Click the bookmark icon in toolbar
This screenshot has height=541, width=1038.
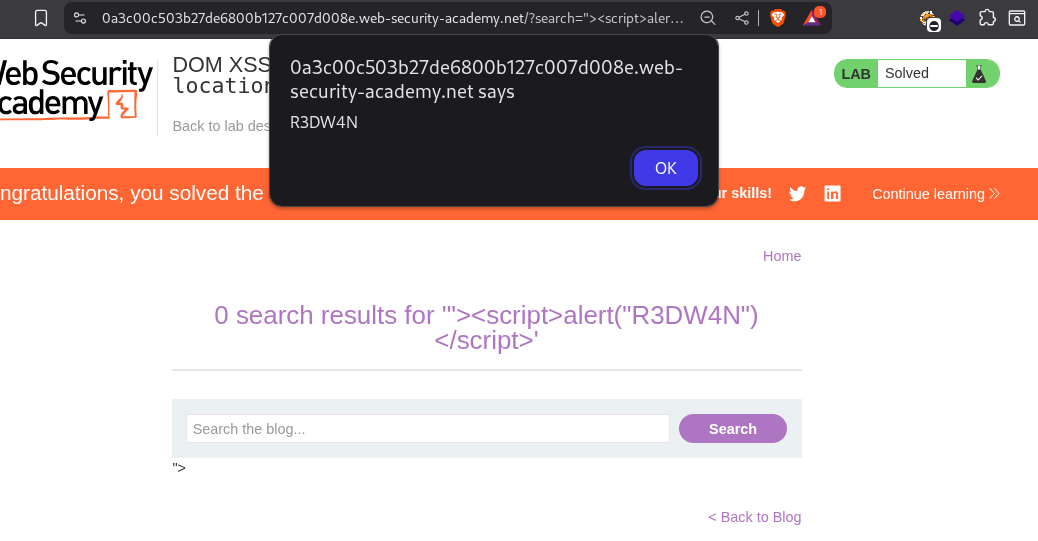(40, 18)
